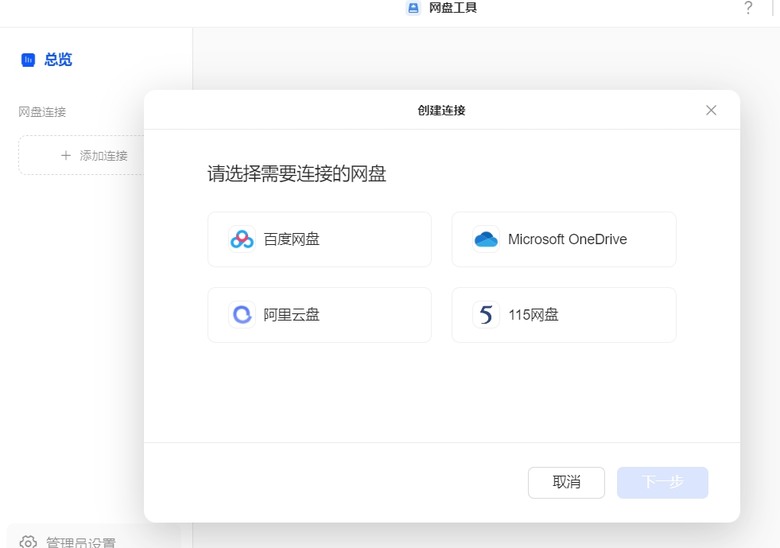Click the Baidu Netdisk logo icon
Viewport: 780px width, 548px height.
(242, 239)
